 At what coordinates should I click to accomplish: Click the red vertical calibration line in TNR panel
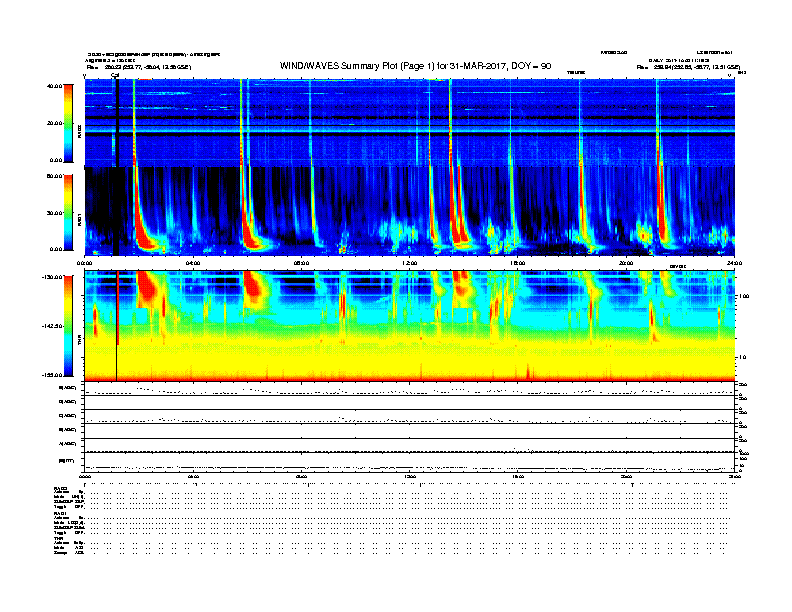[118, 308]
